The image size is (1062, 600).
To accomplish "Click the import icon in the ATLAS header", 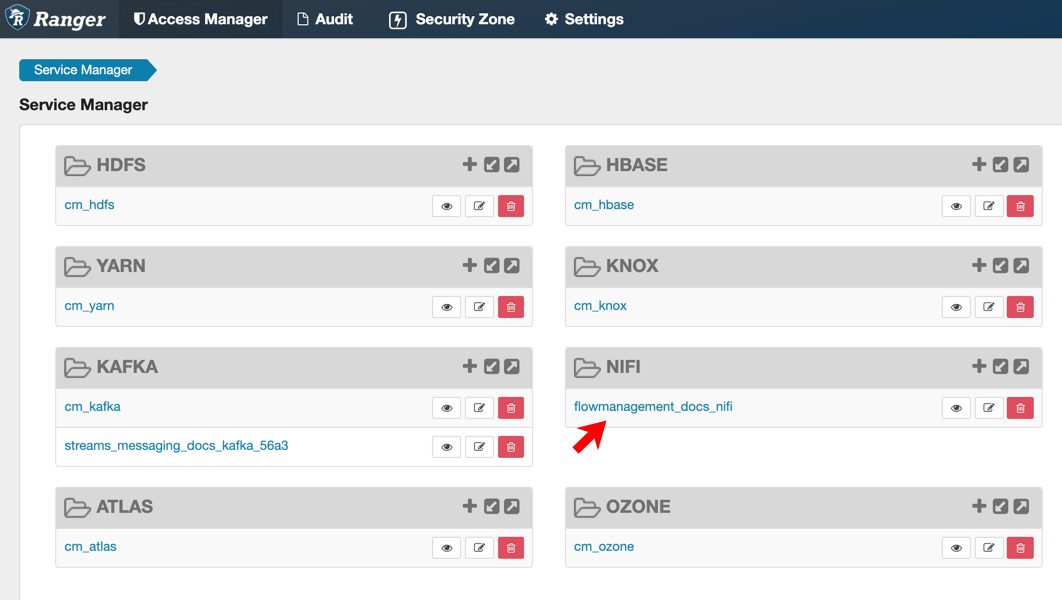I will (492, 507).
